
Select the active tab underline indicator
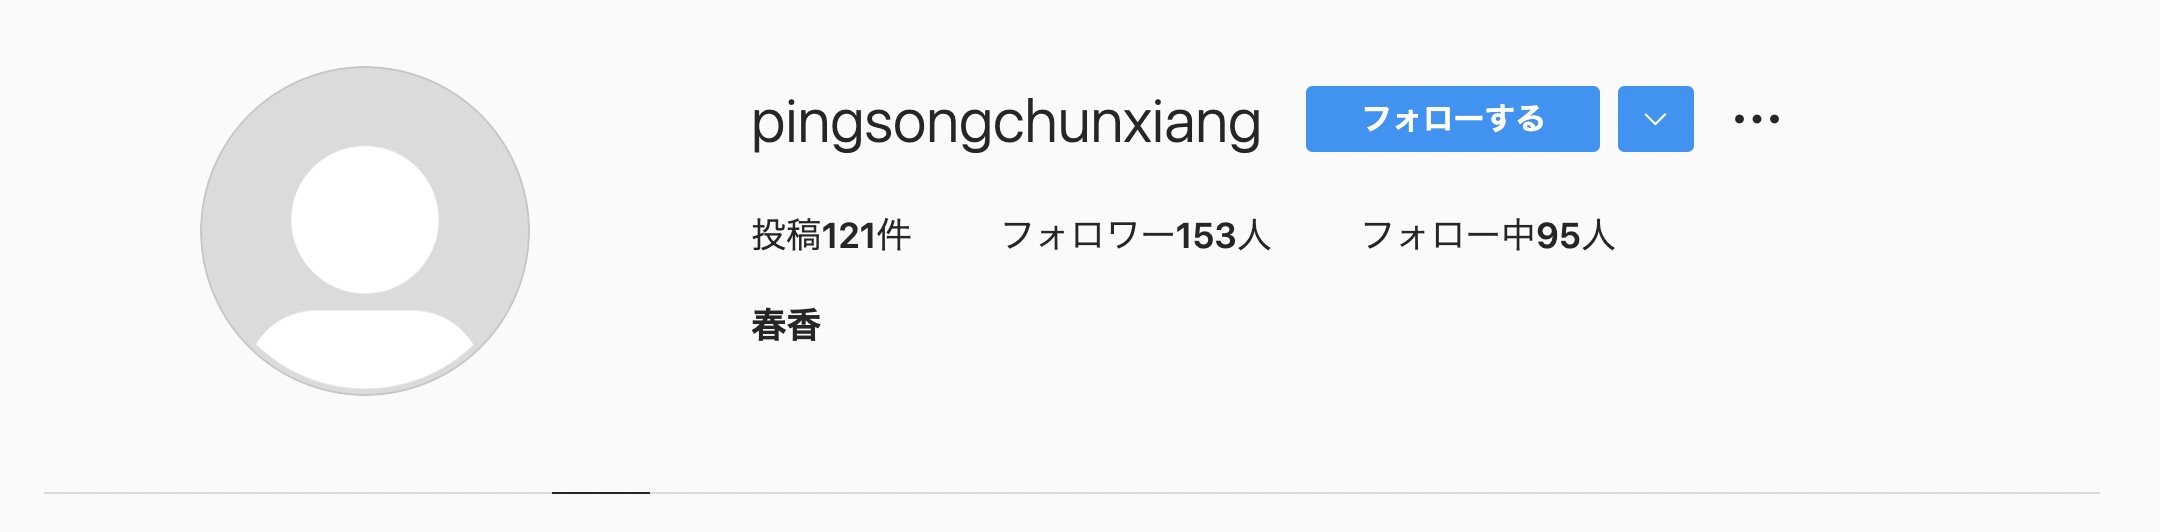[601, 493]
